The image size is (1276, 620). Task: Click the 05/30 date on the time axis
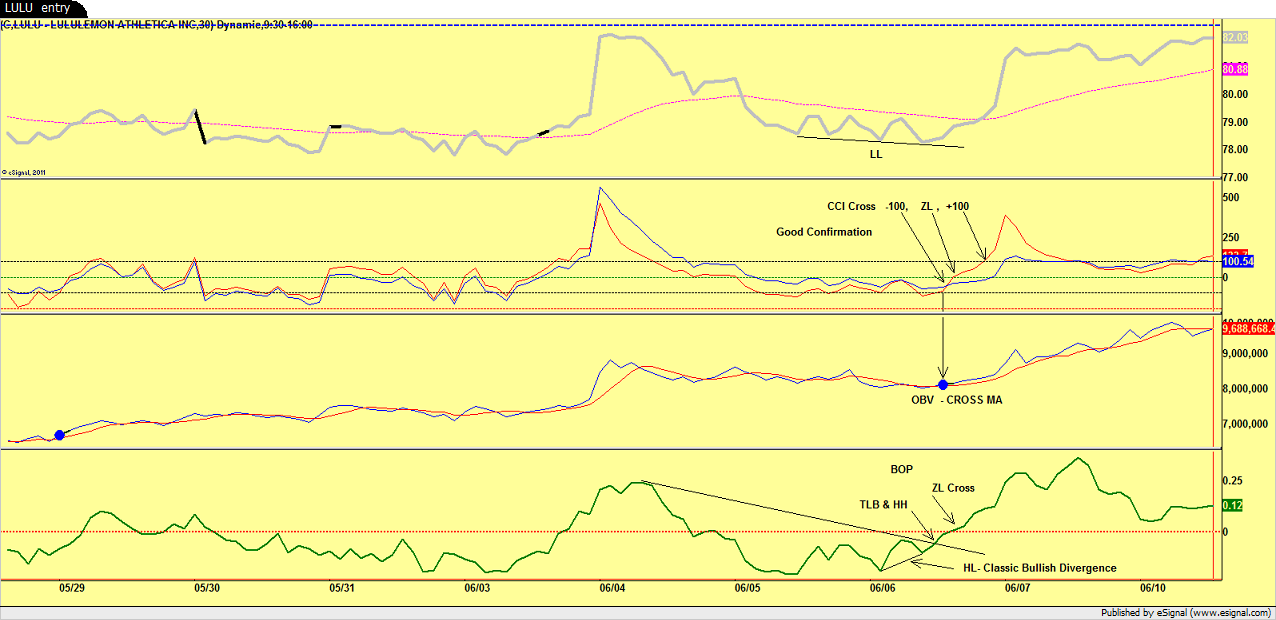[207, 589]
